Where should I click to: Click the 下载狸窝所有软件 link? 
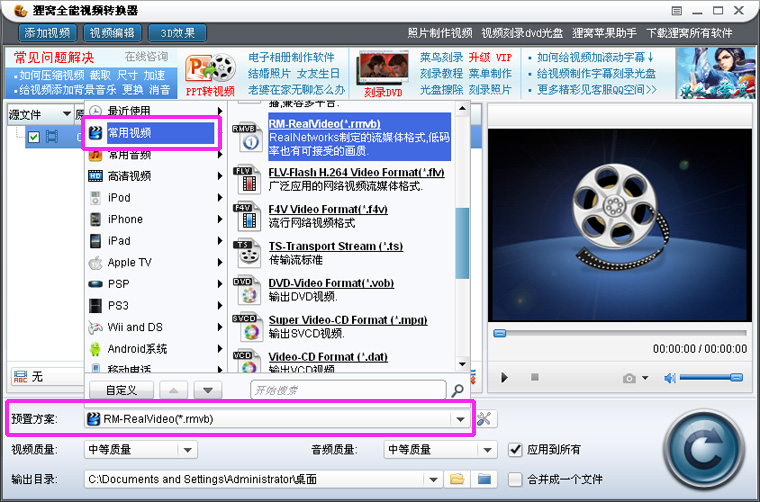(689, 33)
